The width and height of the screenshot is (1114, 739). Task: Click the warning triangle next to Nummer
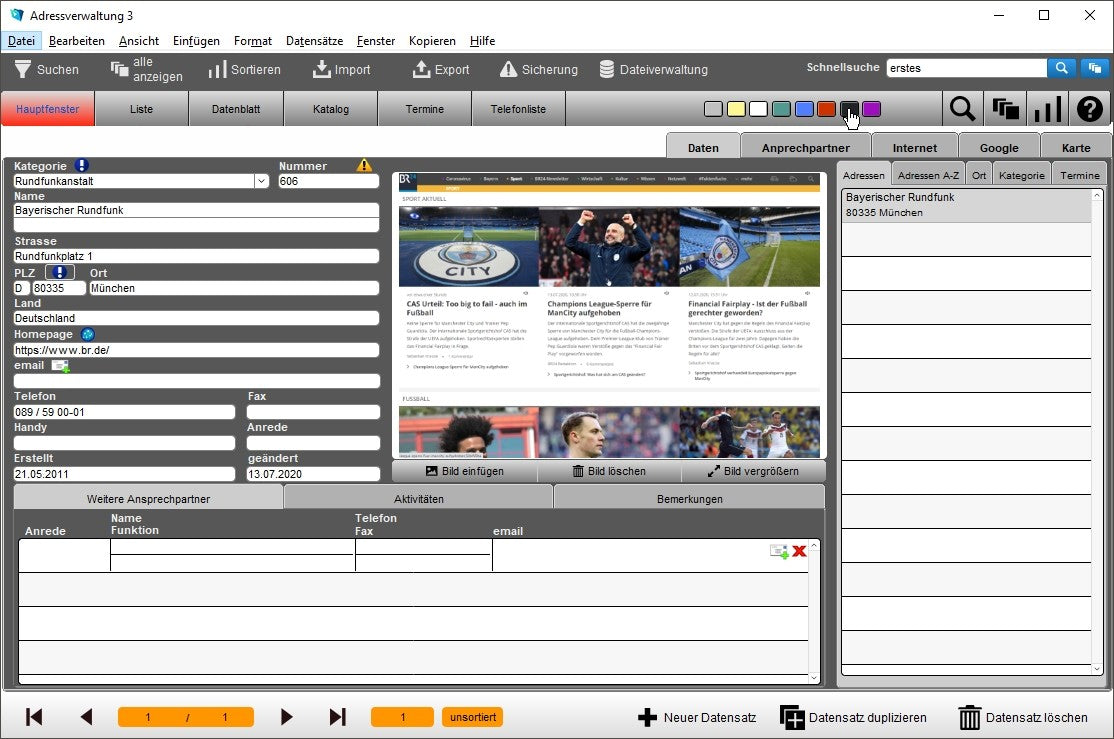[364, 166]
